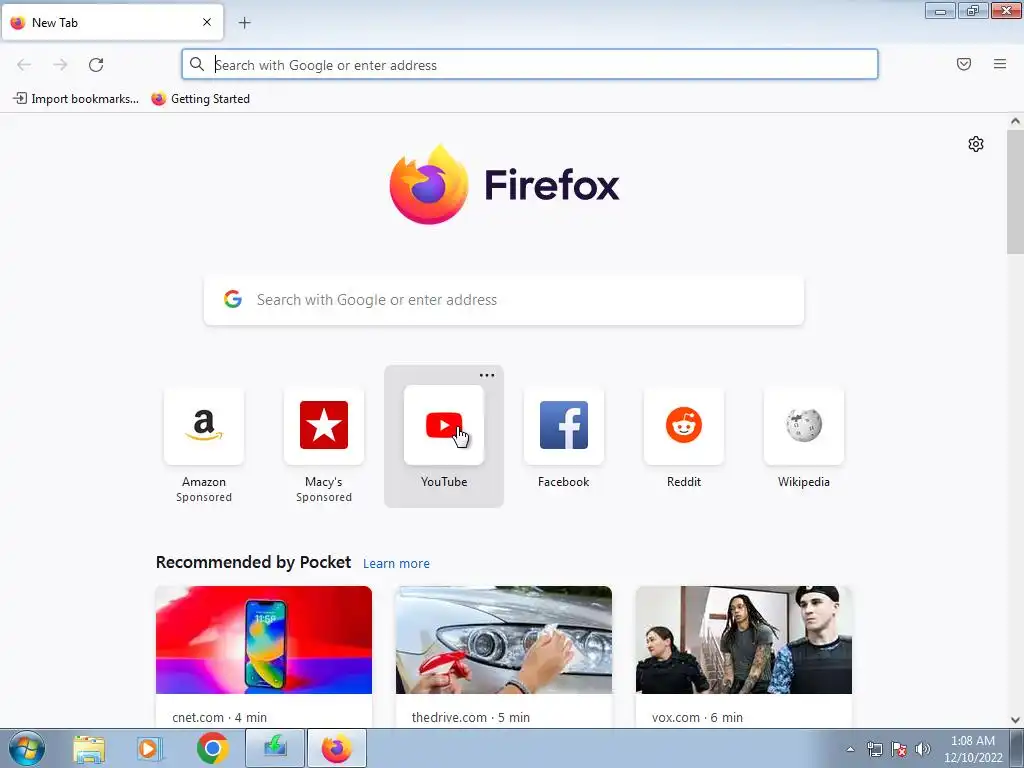Open the Firefox hamburger application menu
The width and height of the screenshot is (1024, 768).
[1000, 64]
